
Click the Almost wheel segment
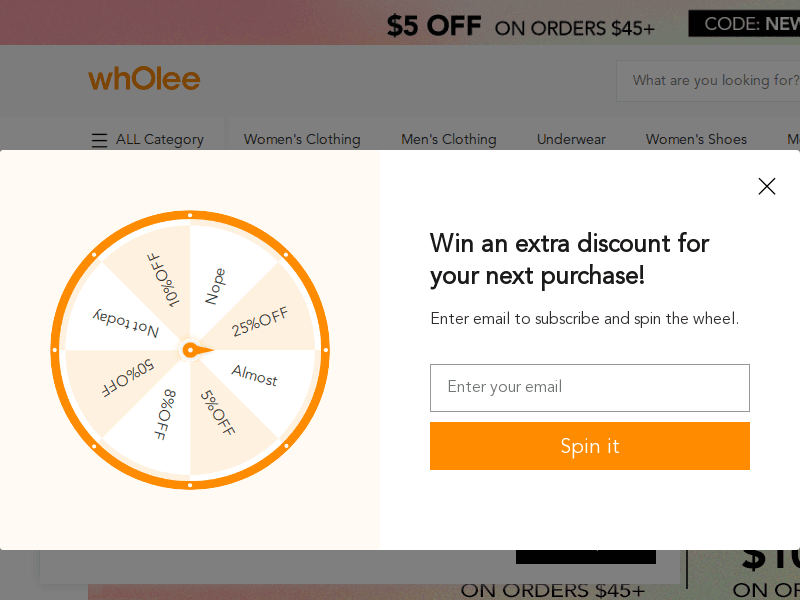tap(255, 375)
